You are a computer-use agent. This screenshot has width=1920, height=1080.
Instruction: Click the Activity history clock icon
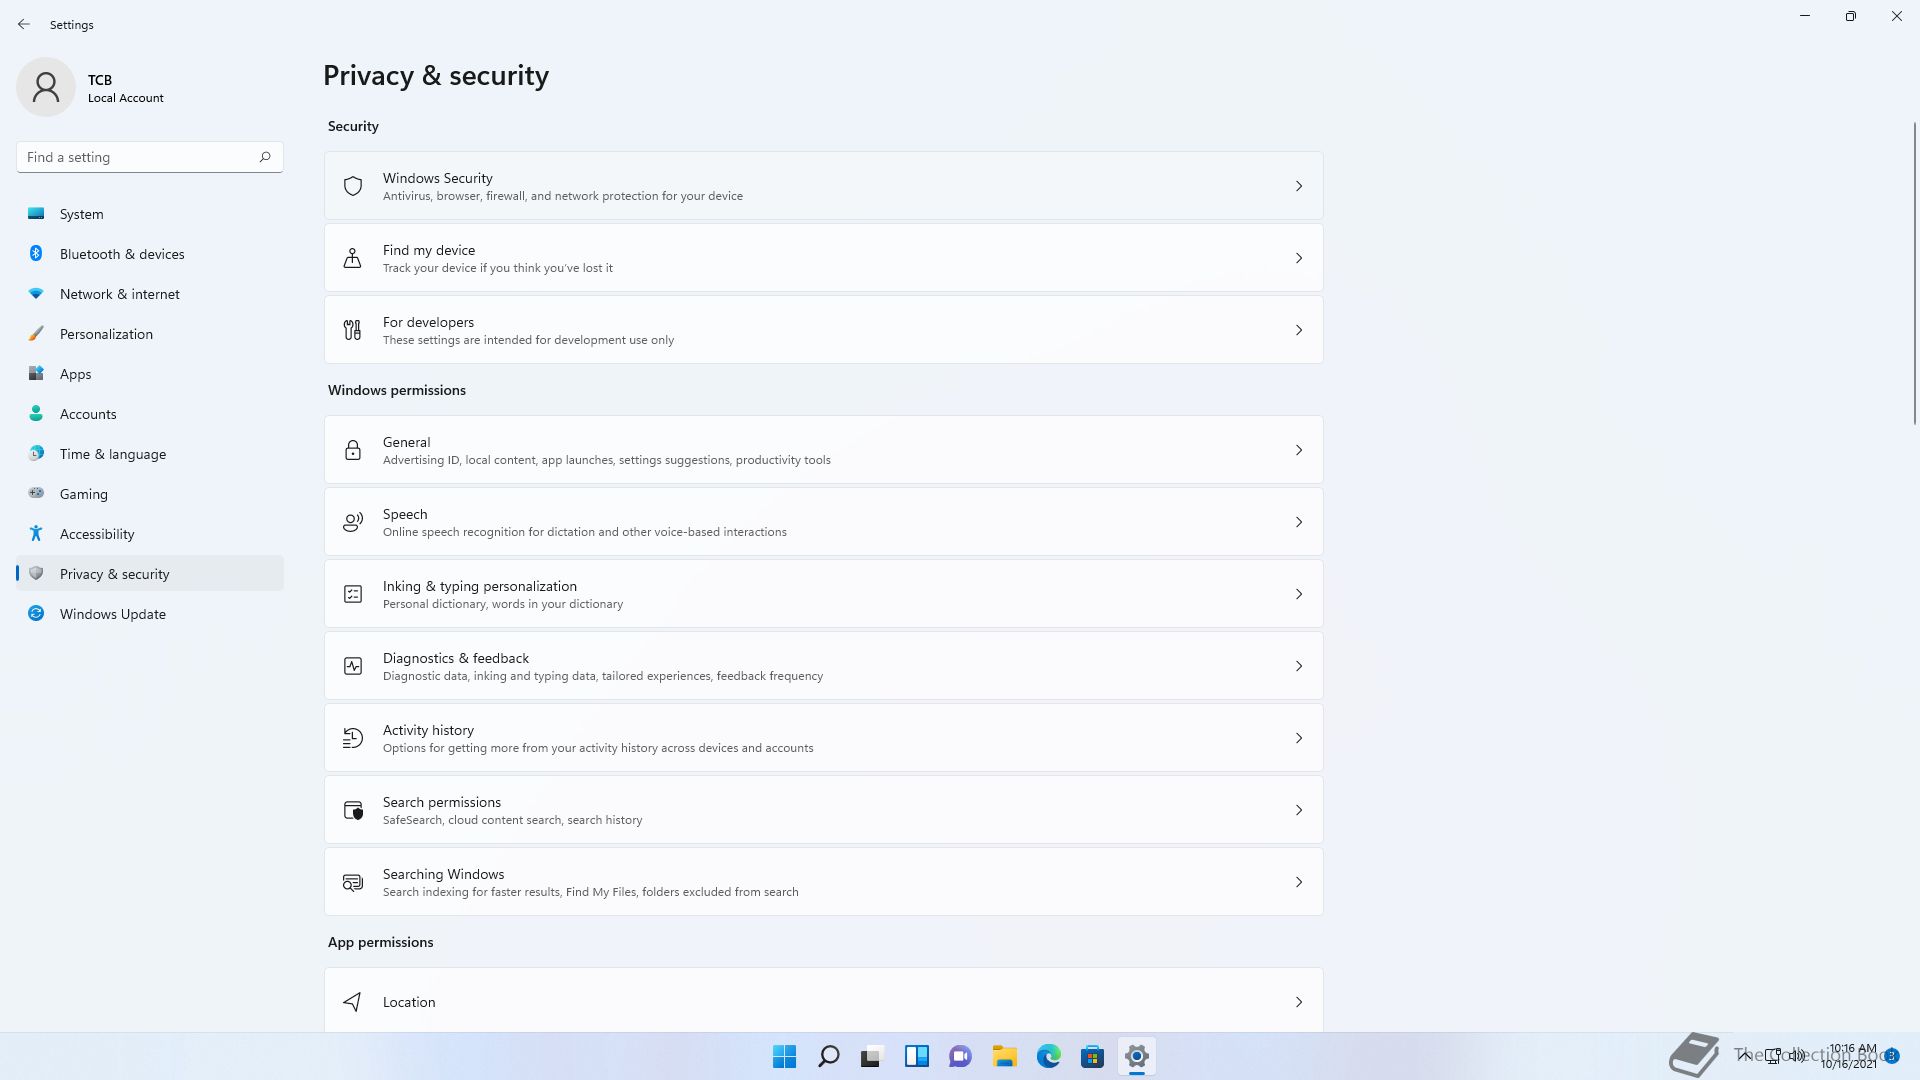[x=352, y=738]
